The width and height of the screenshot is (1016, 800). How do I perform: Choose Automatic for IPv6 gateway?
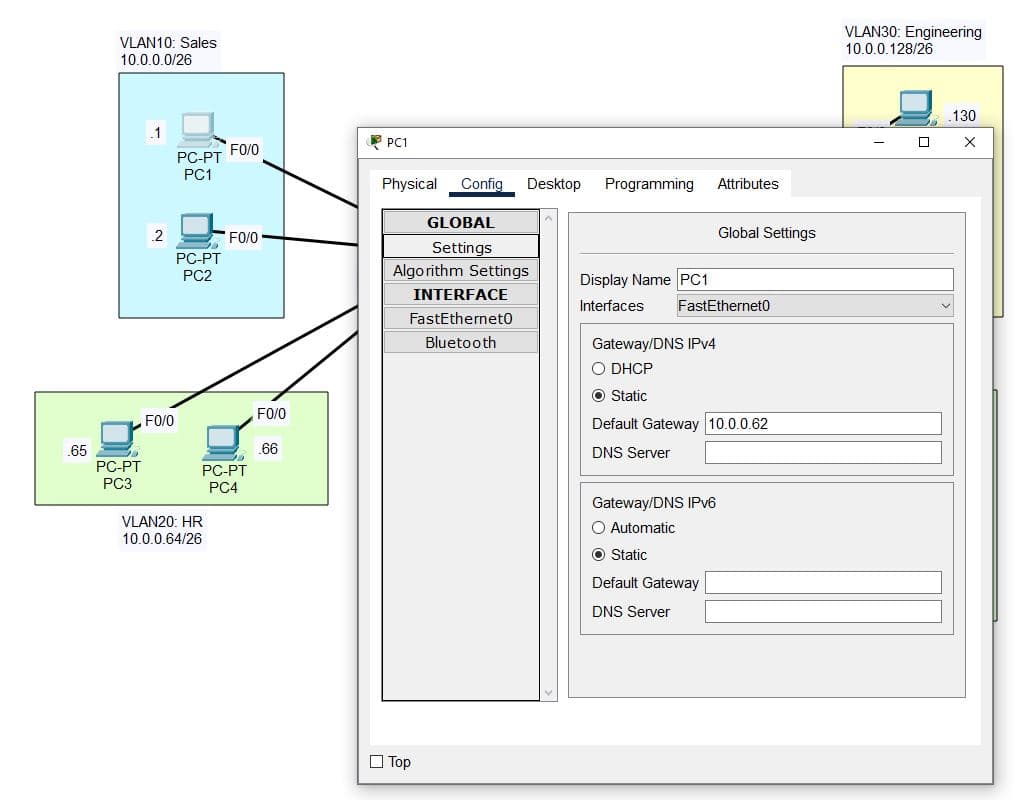tap(599, 528)
